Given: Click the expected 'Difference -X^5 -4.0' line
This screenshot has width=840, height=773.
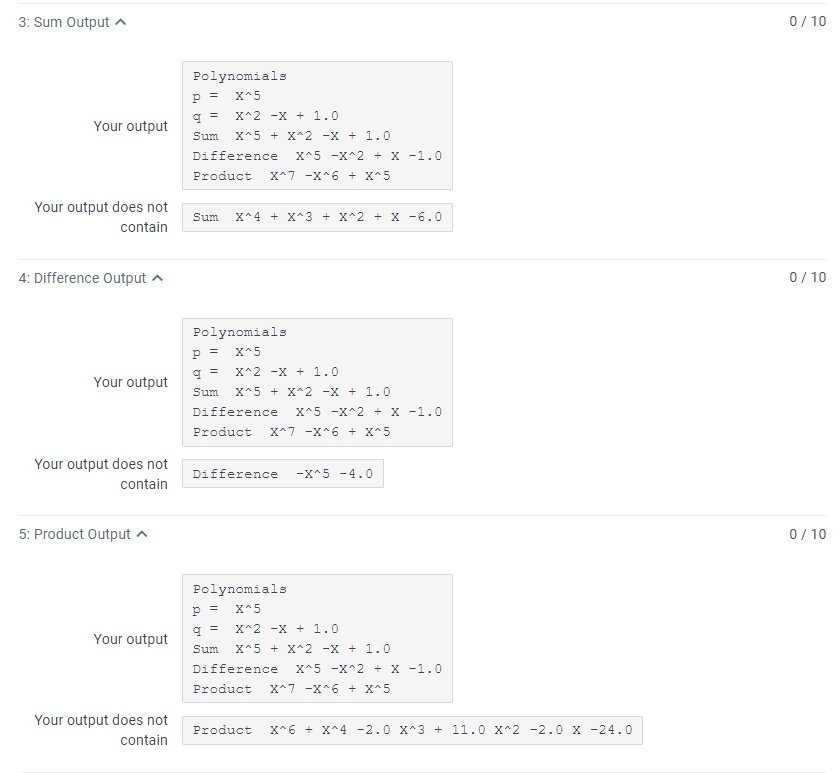Looking at the screenshot, I should 283,474.
